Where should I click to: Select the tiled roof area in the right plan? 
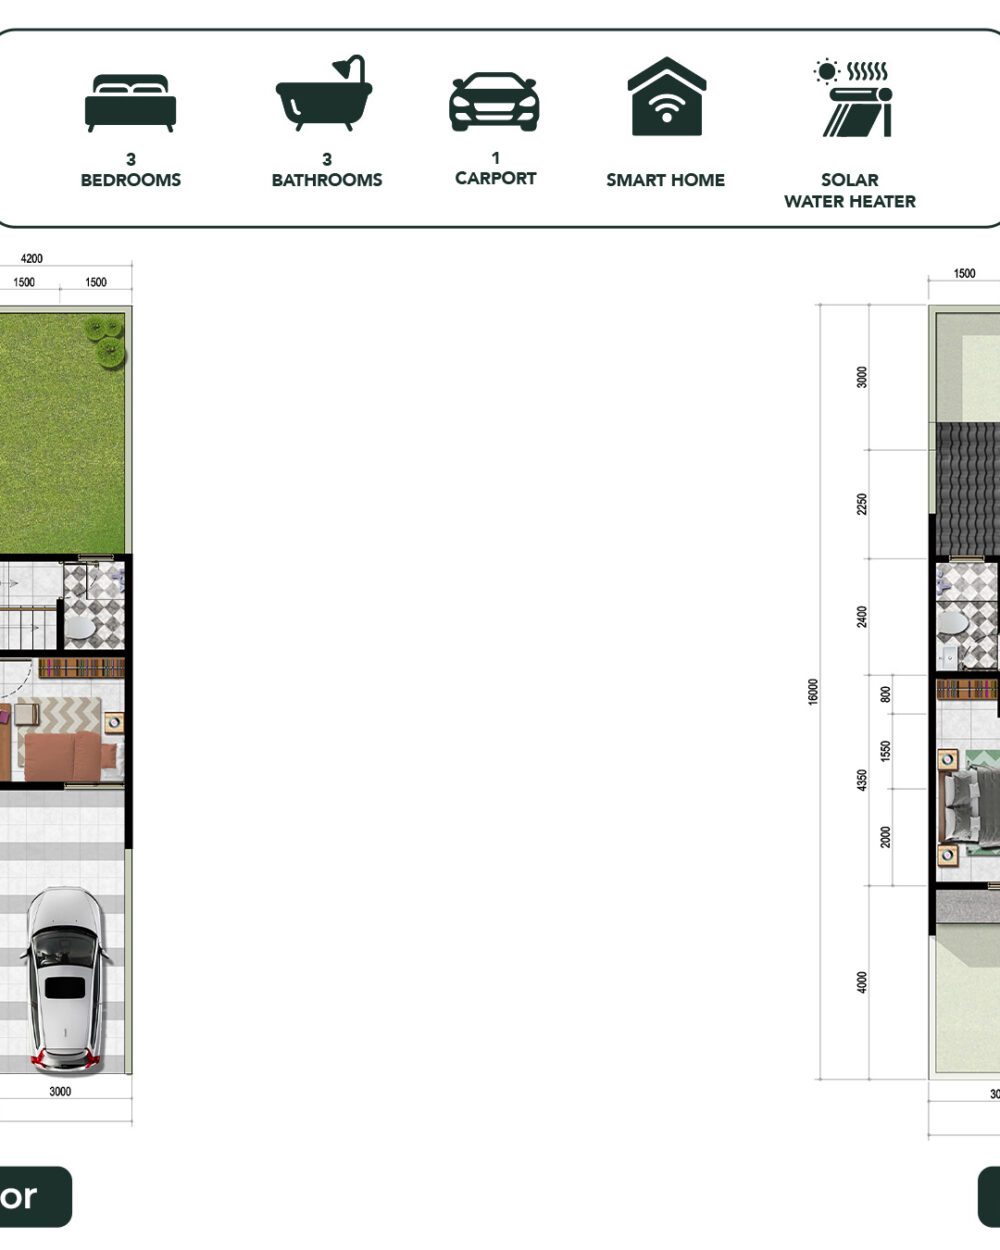pos(968,489)
